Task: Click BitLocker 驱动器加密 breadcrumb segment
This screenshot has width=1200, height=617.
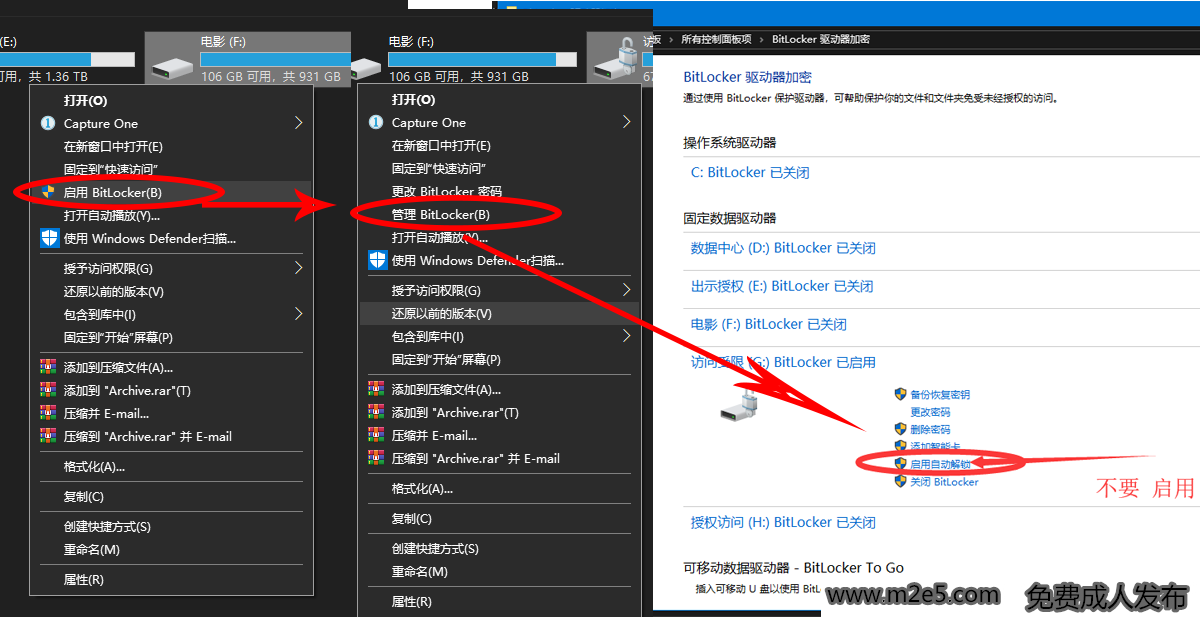Action: click(x=821, y=39)
